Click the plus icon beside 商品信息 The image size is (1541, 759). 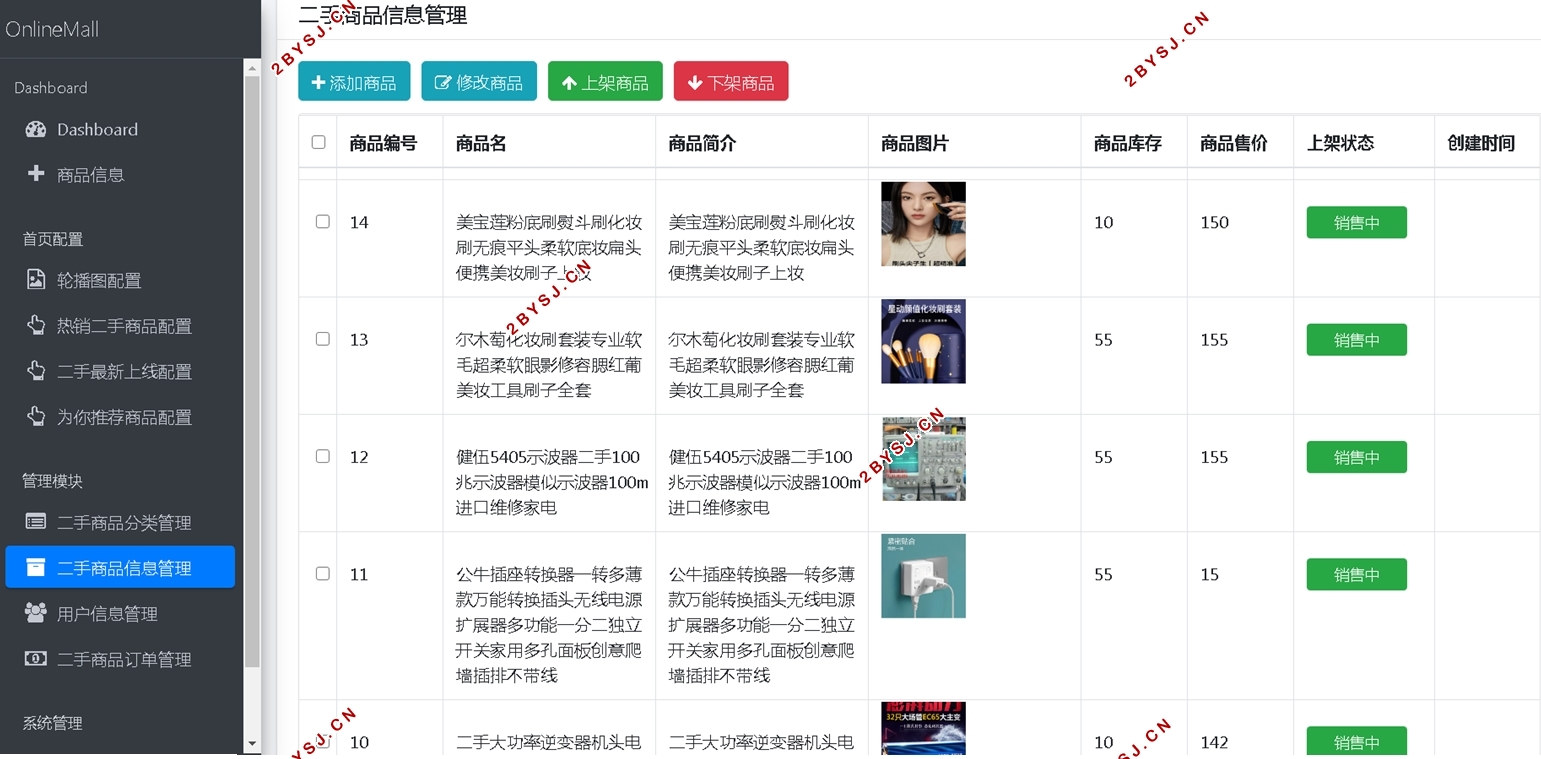[x=36, y=174]
